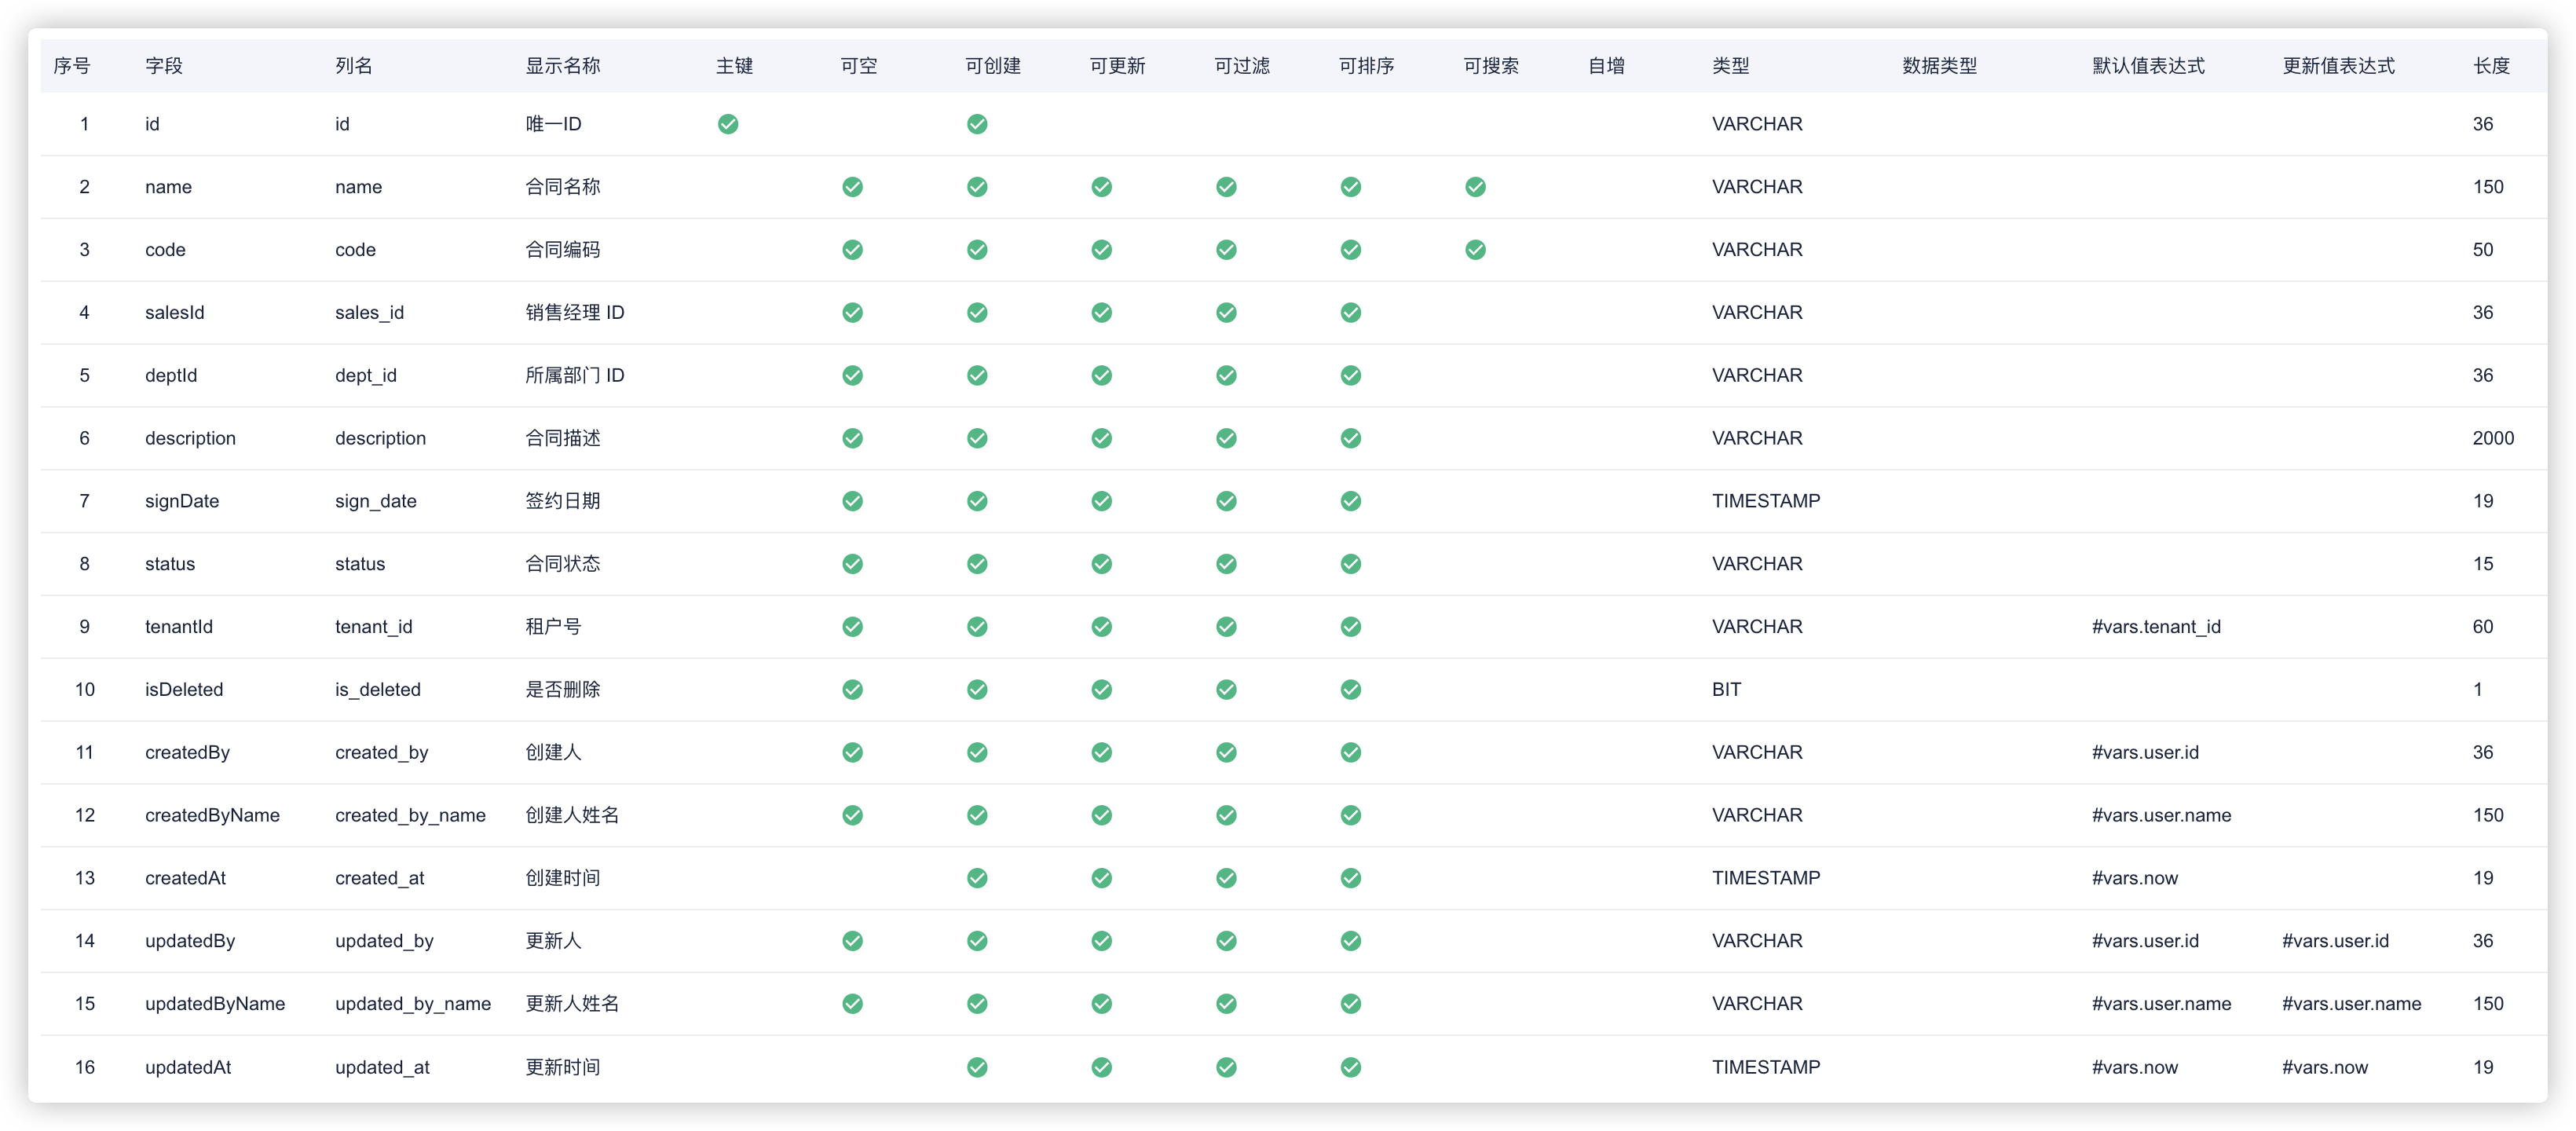Toggle updatable check for status field
2576x1131 pixels.
click(1101, 564)
